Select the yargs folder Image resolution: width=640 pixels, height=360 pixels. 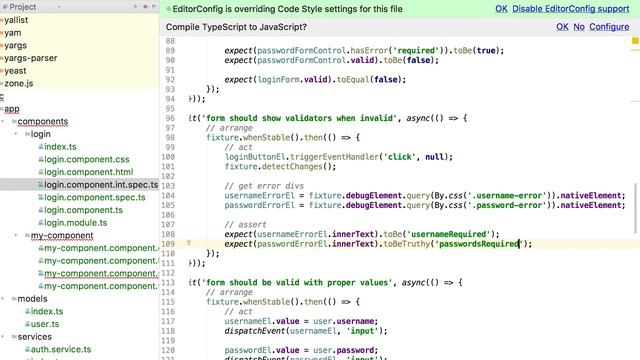(x=16, y=45)
